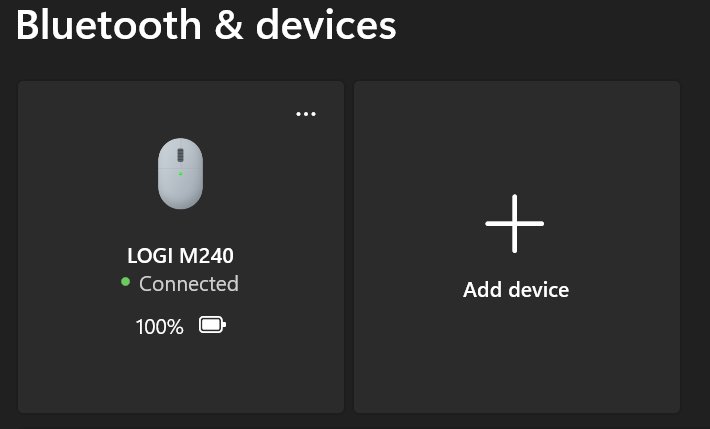Click the LOGI M240 mouse picture
Screen dimensions: 710x429
coord(180,173)
